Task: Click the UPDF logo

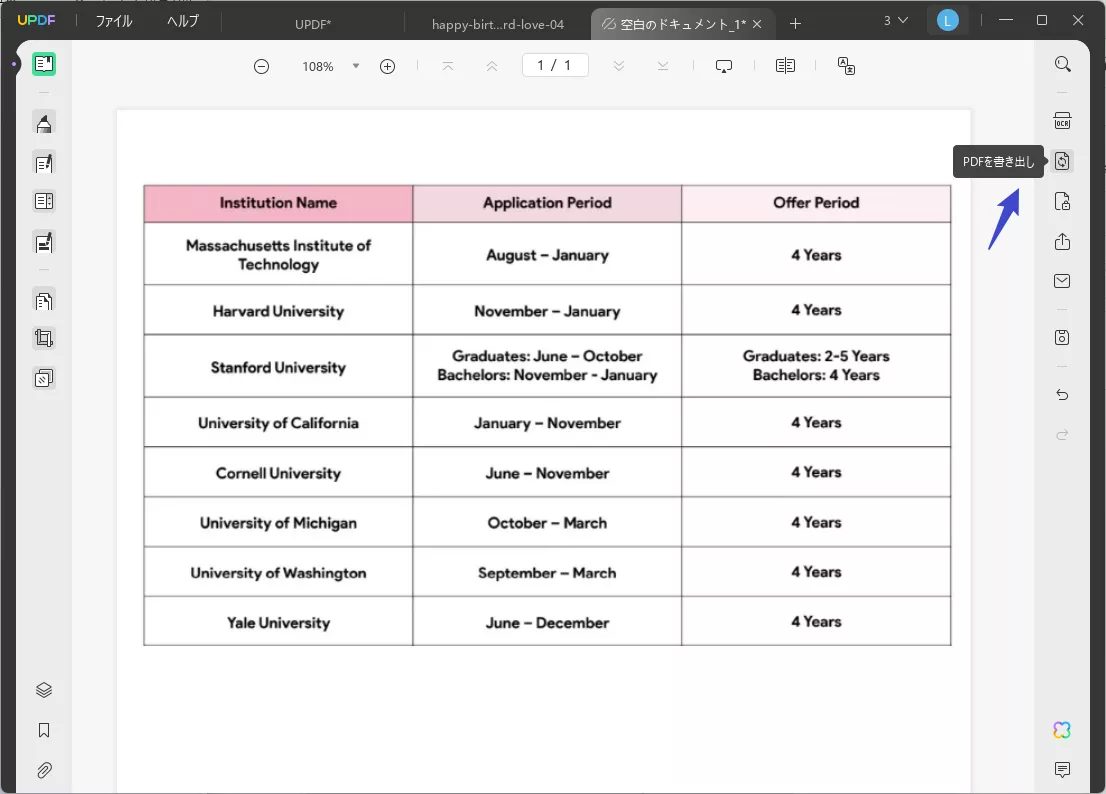Action: [36, 20]
